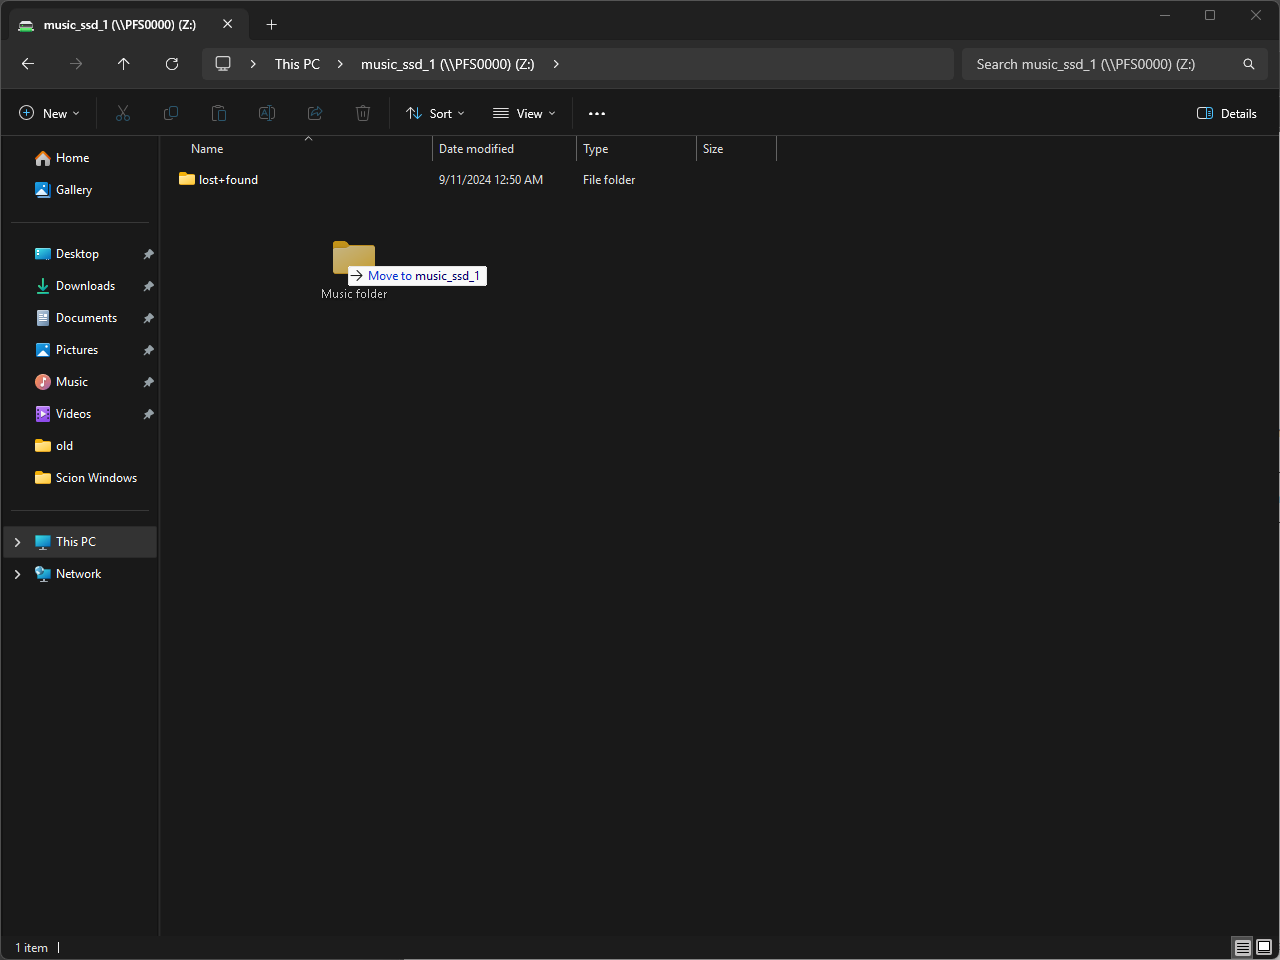Maximize the File Explorer window
Viewport: 1280px width, 960px height.
pos(1210,15)
